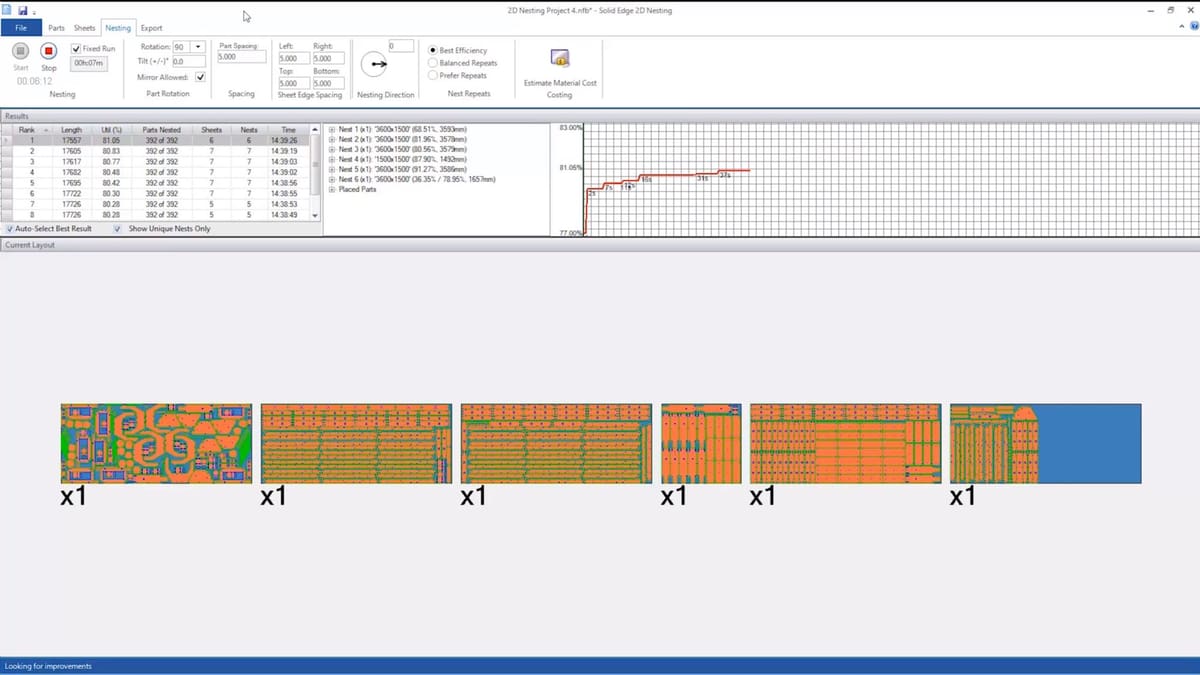Open Estimate Material Cost tool
Viewport: 1200px width, 675px height.
coord(560,59)
